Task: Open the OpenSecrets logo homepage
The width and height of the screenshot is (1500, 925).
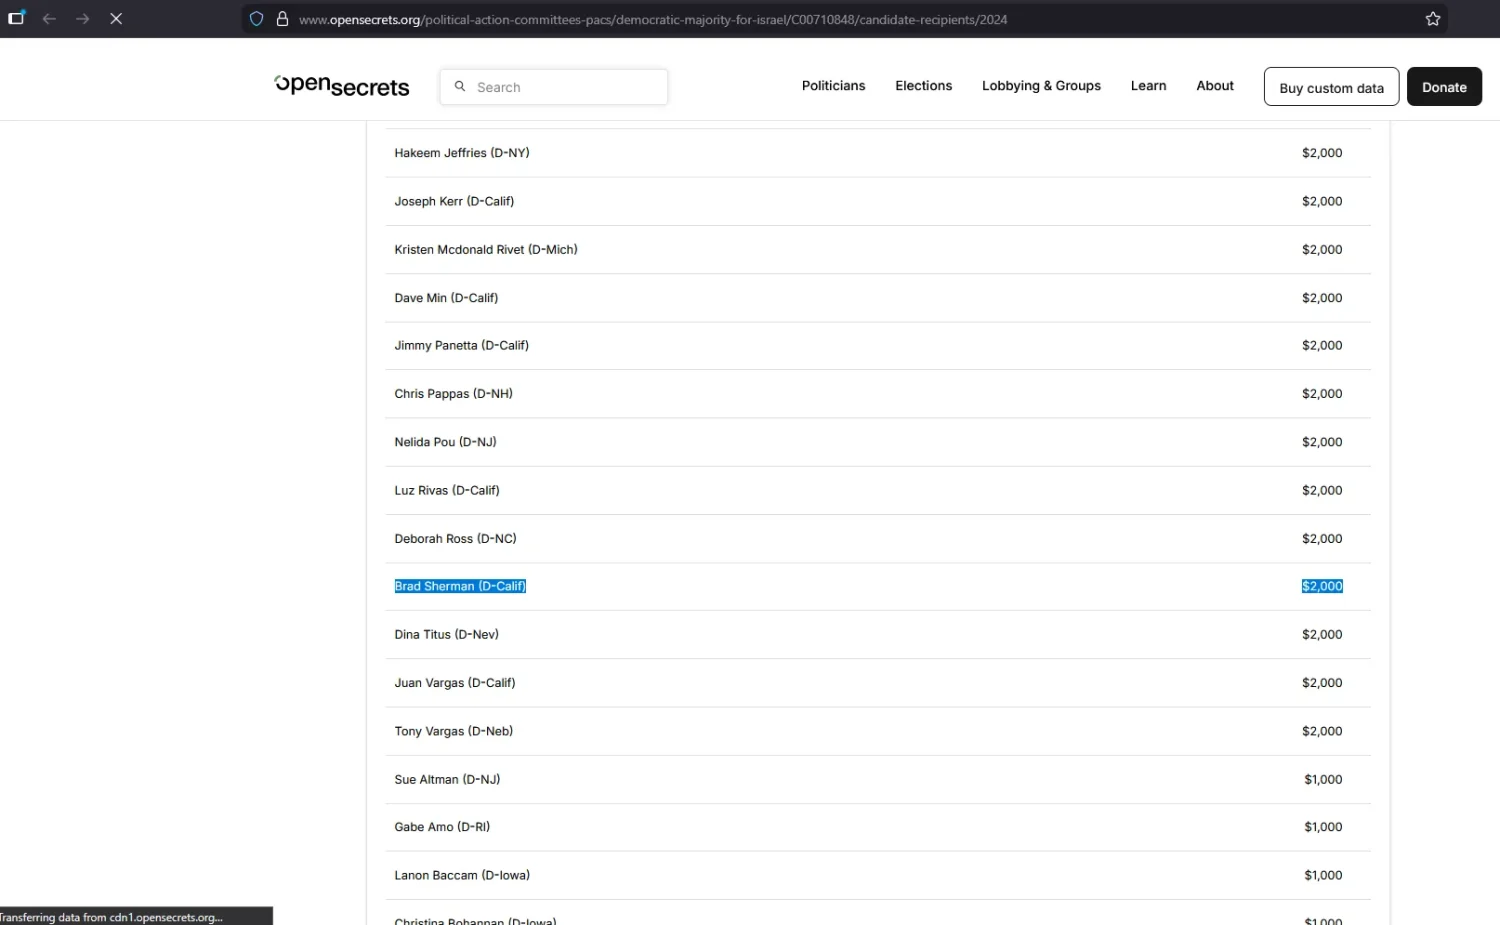Action: pyautogui.click(x=342, y=86)
